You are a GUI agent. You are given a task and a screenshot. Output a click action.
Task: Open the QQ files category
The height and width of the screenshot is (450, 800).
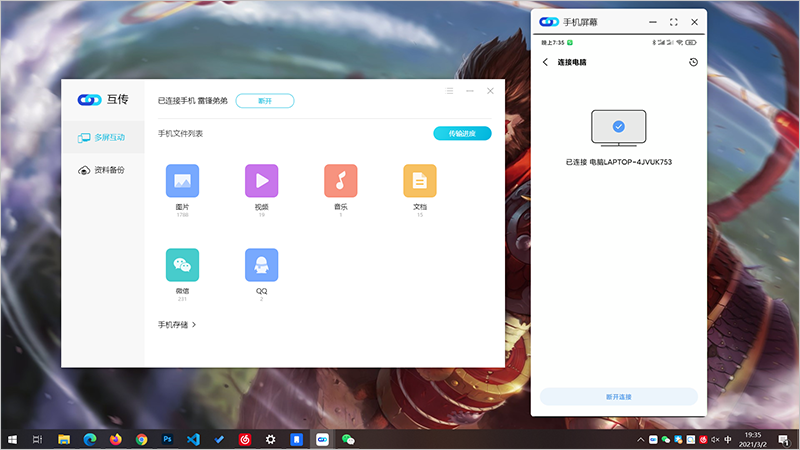coord(262,265)
